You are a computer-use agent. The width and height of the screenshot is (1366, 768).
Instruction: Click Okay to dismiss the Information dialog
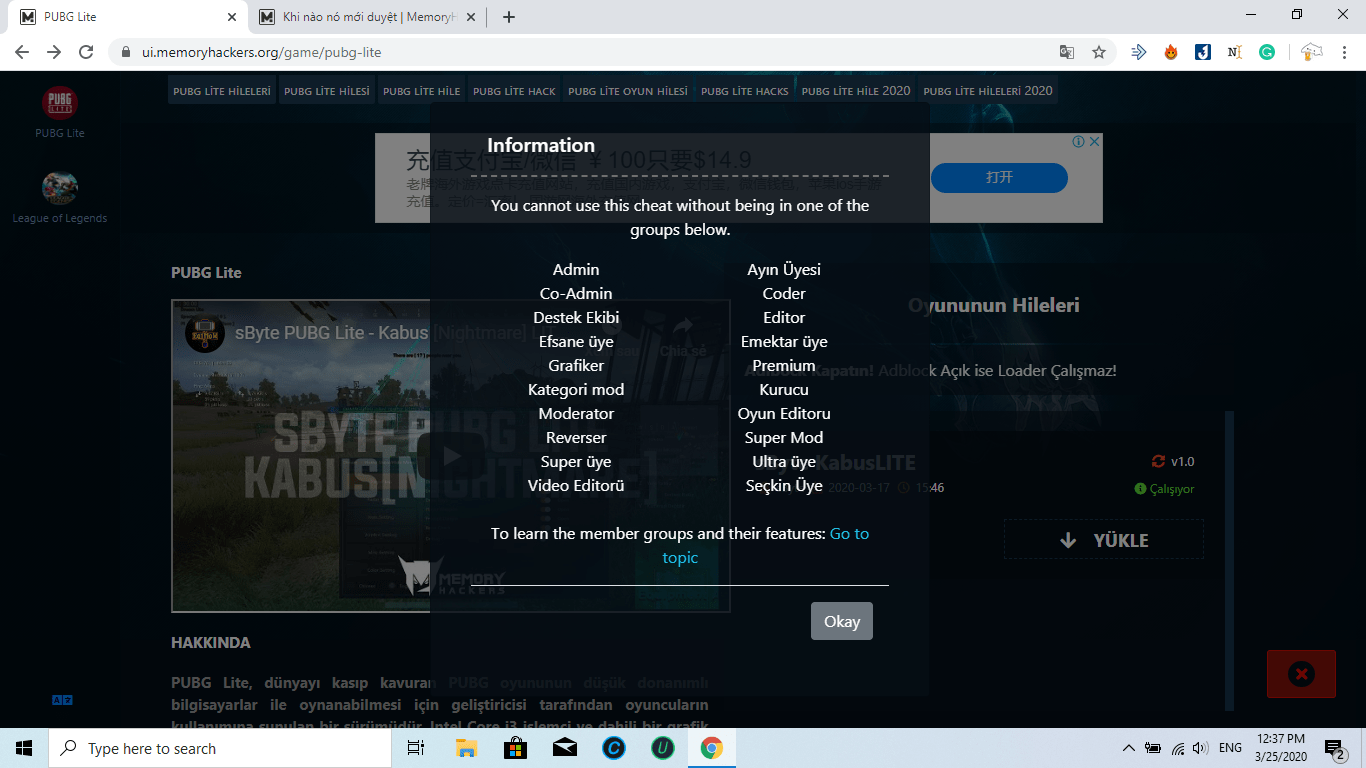842,621
